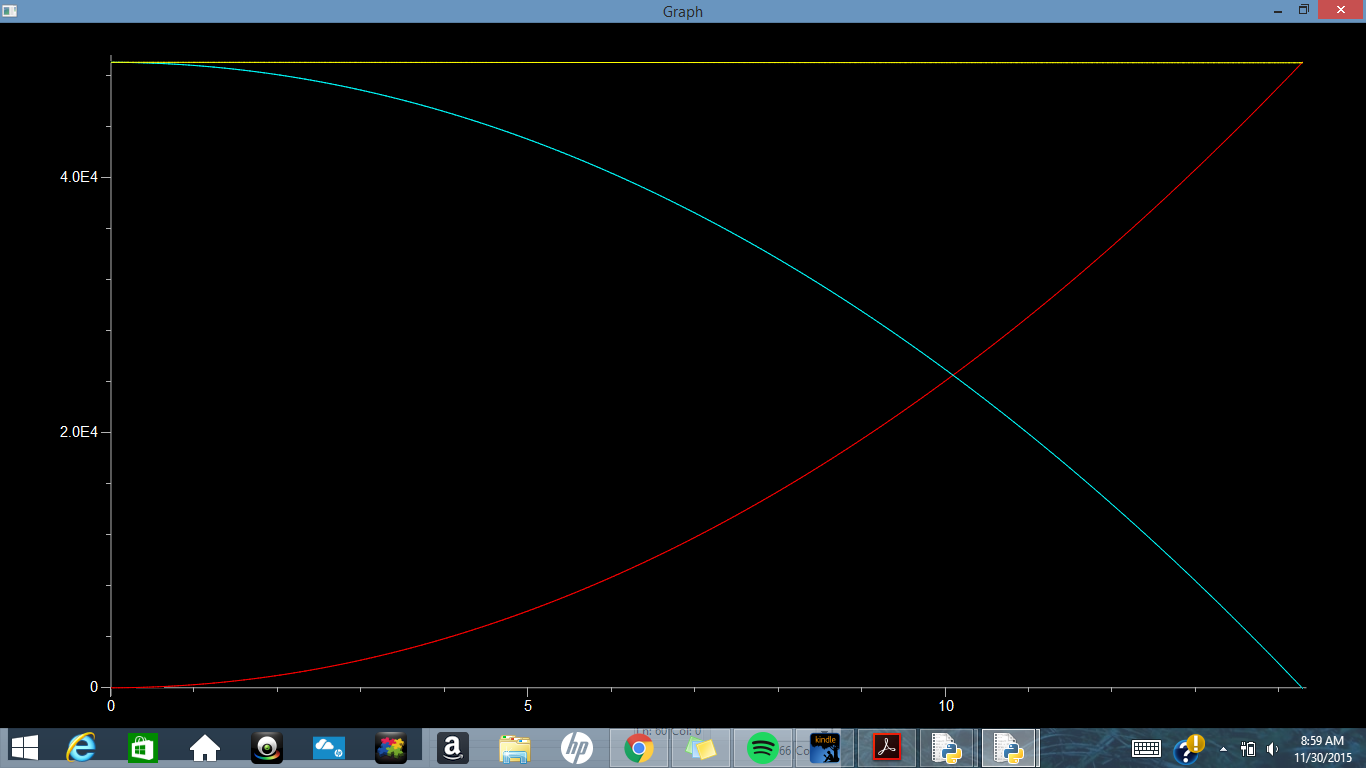Open the Windows Store app
Screen dimensions: 1366x768
click(x=143, y=747)
